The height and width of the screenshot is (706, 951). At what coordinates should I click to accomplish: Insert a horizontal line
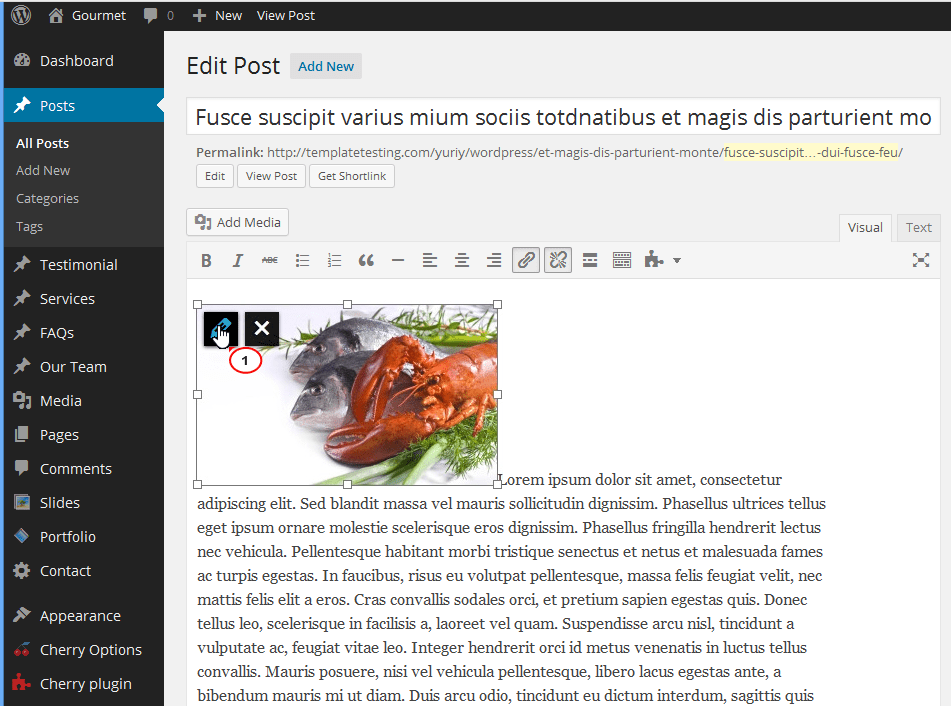tap(397, 260)
